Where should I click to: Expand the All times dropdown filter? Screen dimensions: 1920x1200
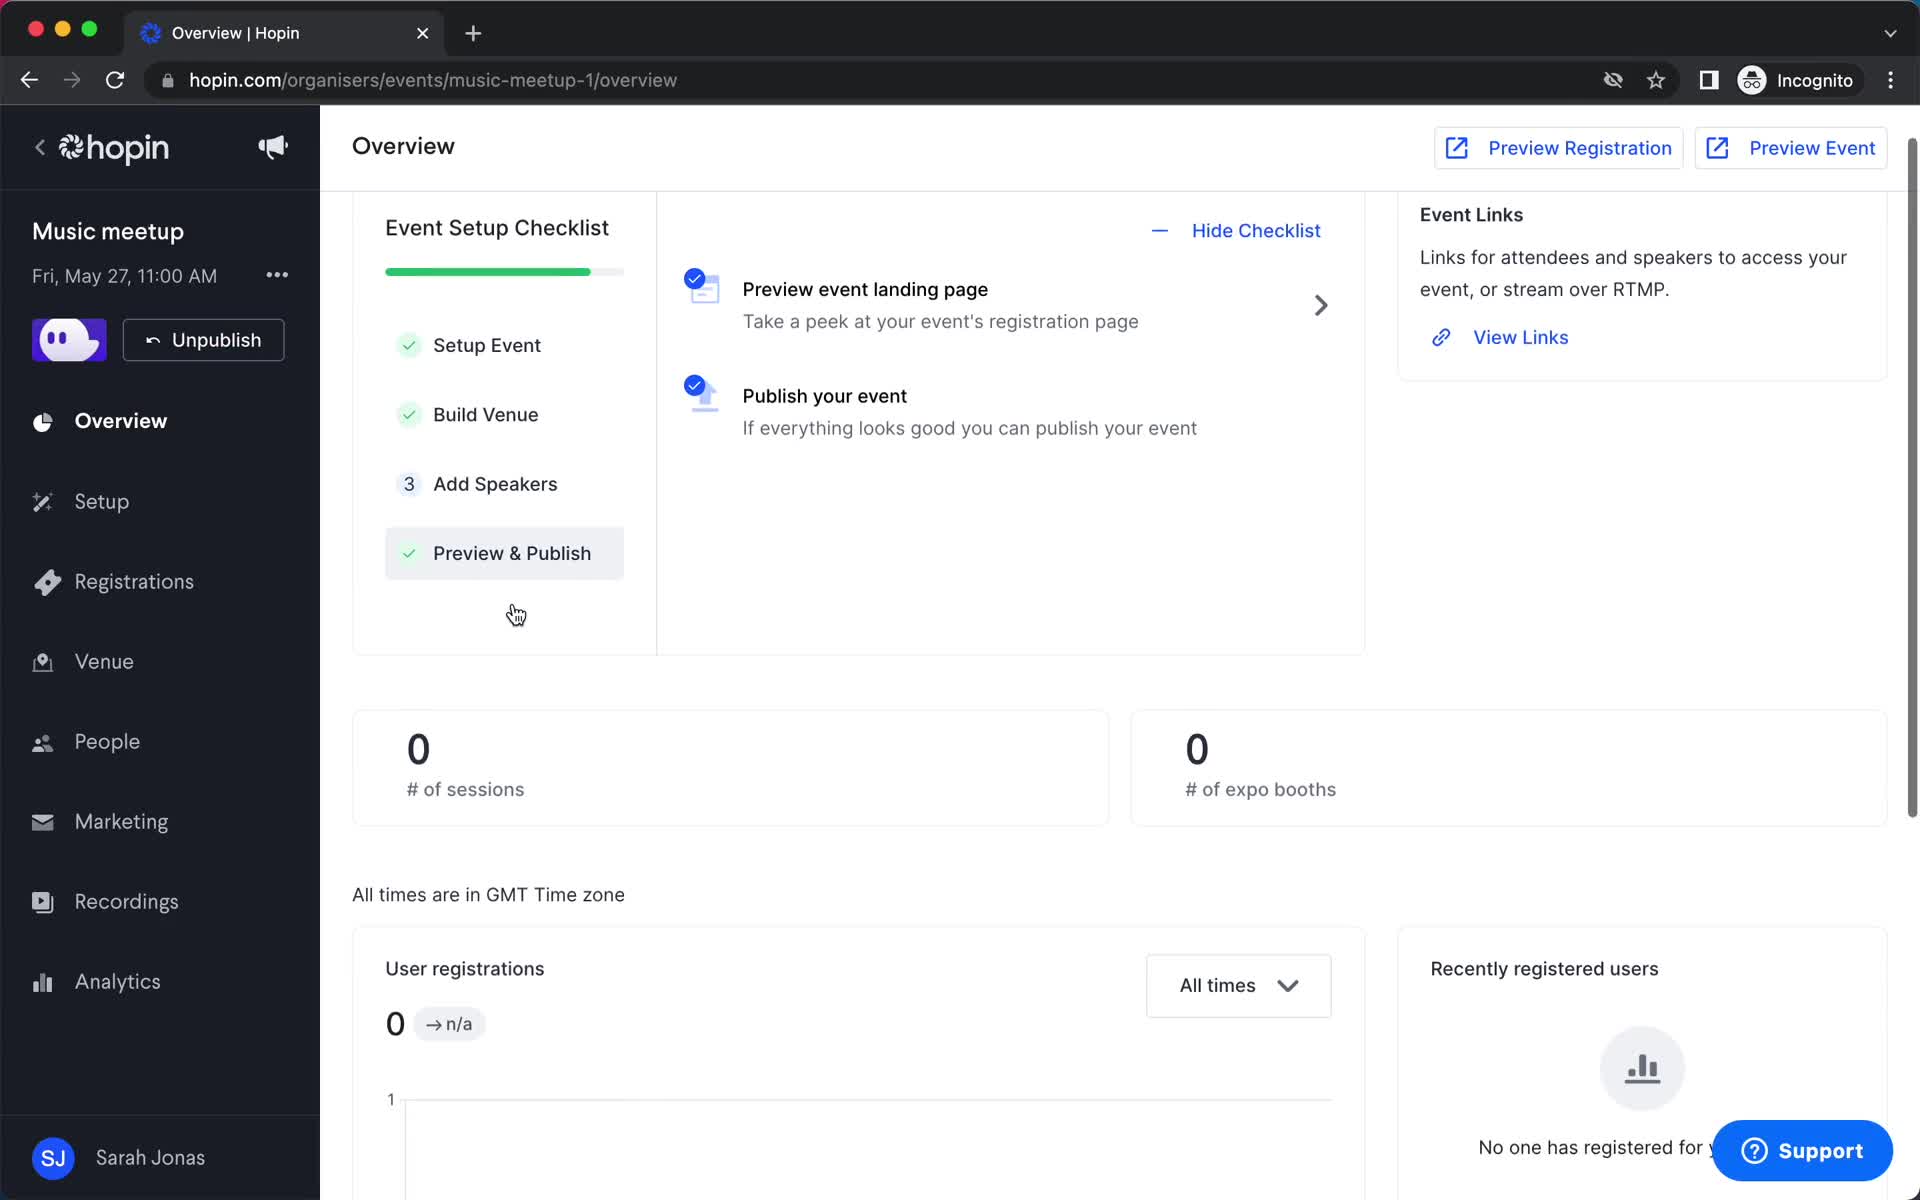coord(1236,984)
